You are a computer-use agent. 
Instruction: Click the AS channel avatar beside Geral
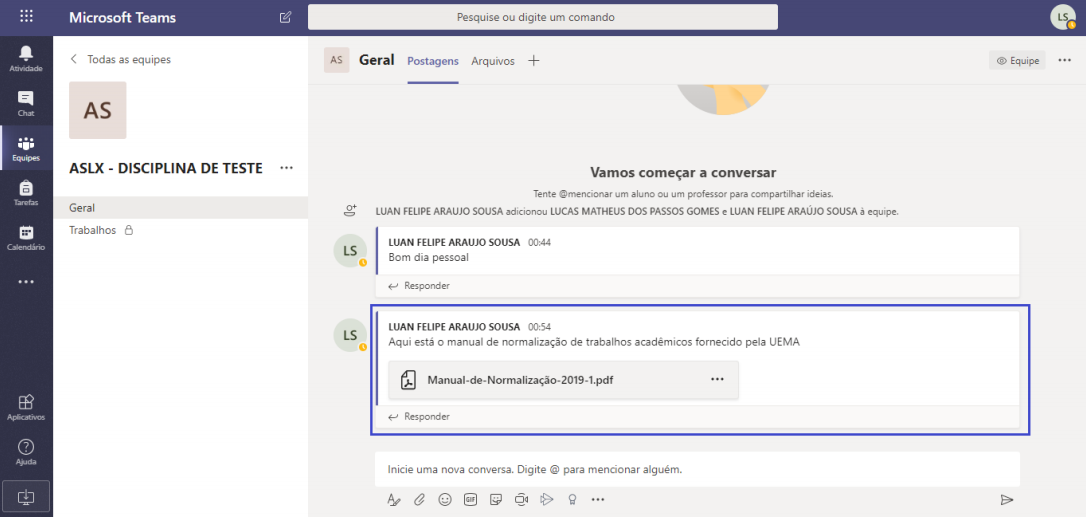337,60
